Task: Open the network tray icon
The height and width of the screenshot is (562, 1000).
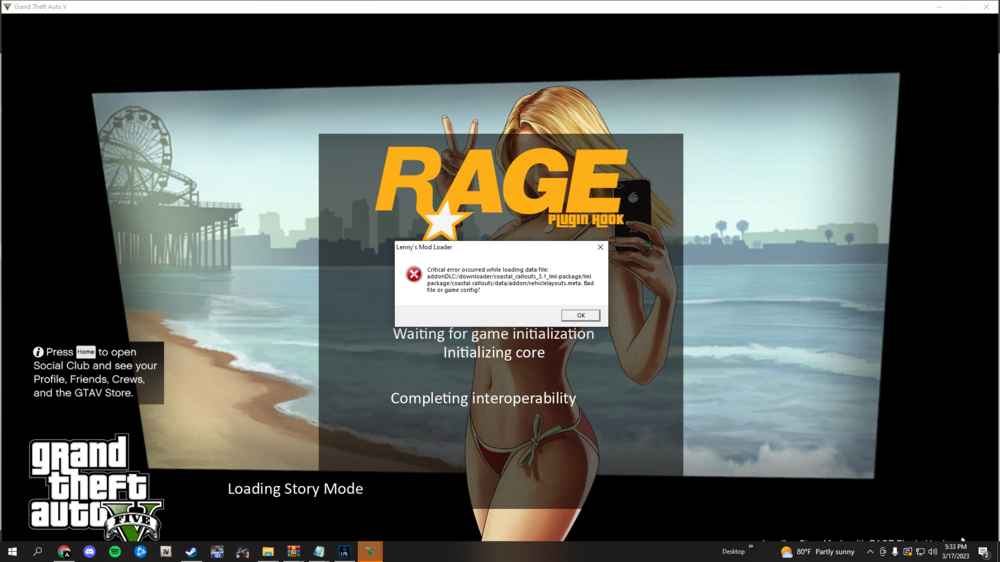Action: pyautogui.click(x=920, y=552)
